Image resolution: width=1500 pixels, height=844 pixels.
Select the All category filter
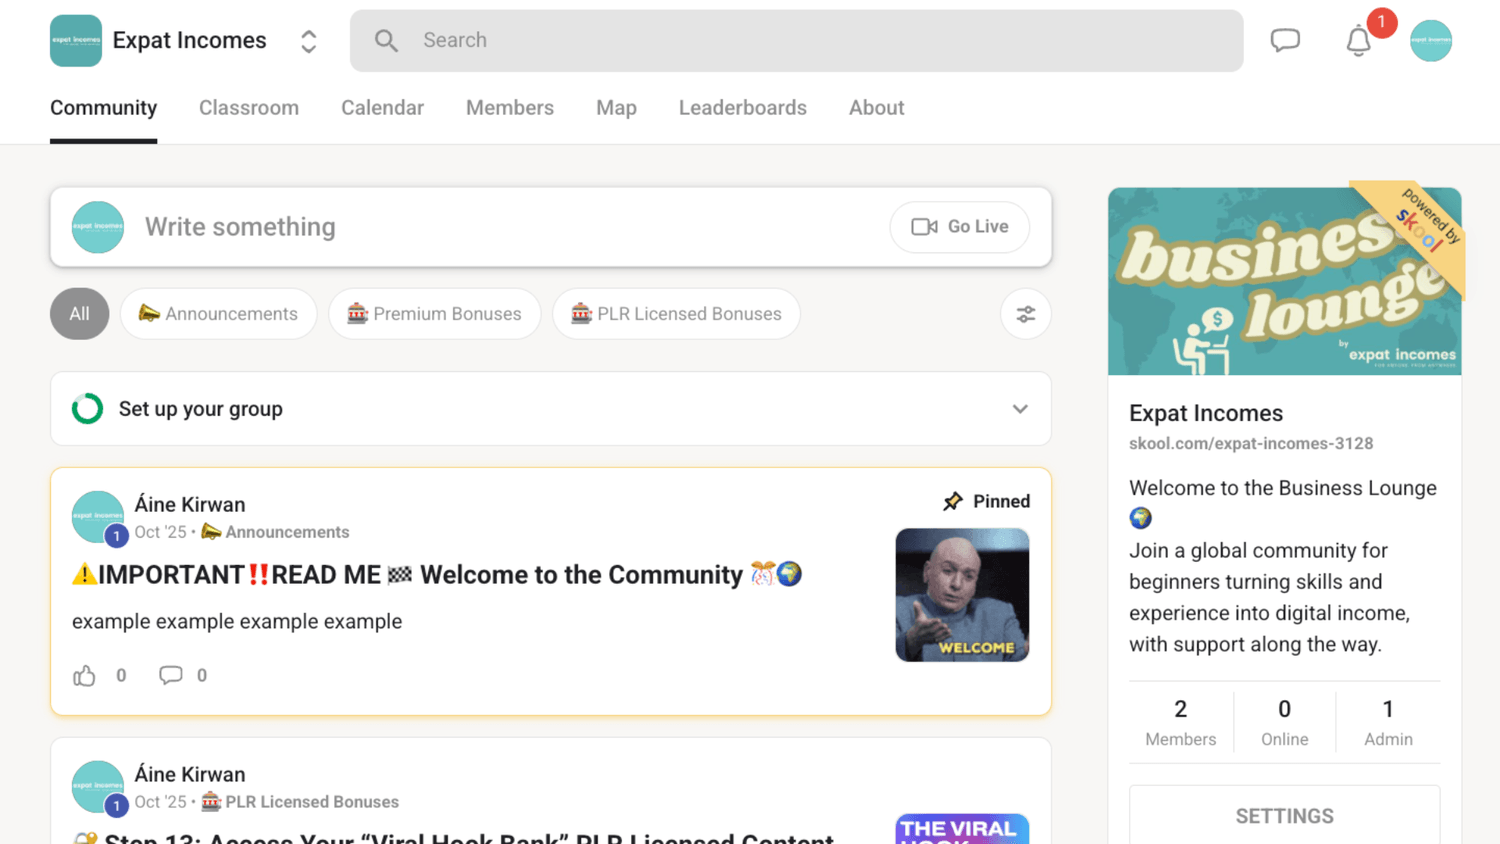click(x=80, y=314)
